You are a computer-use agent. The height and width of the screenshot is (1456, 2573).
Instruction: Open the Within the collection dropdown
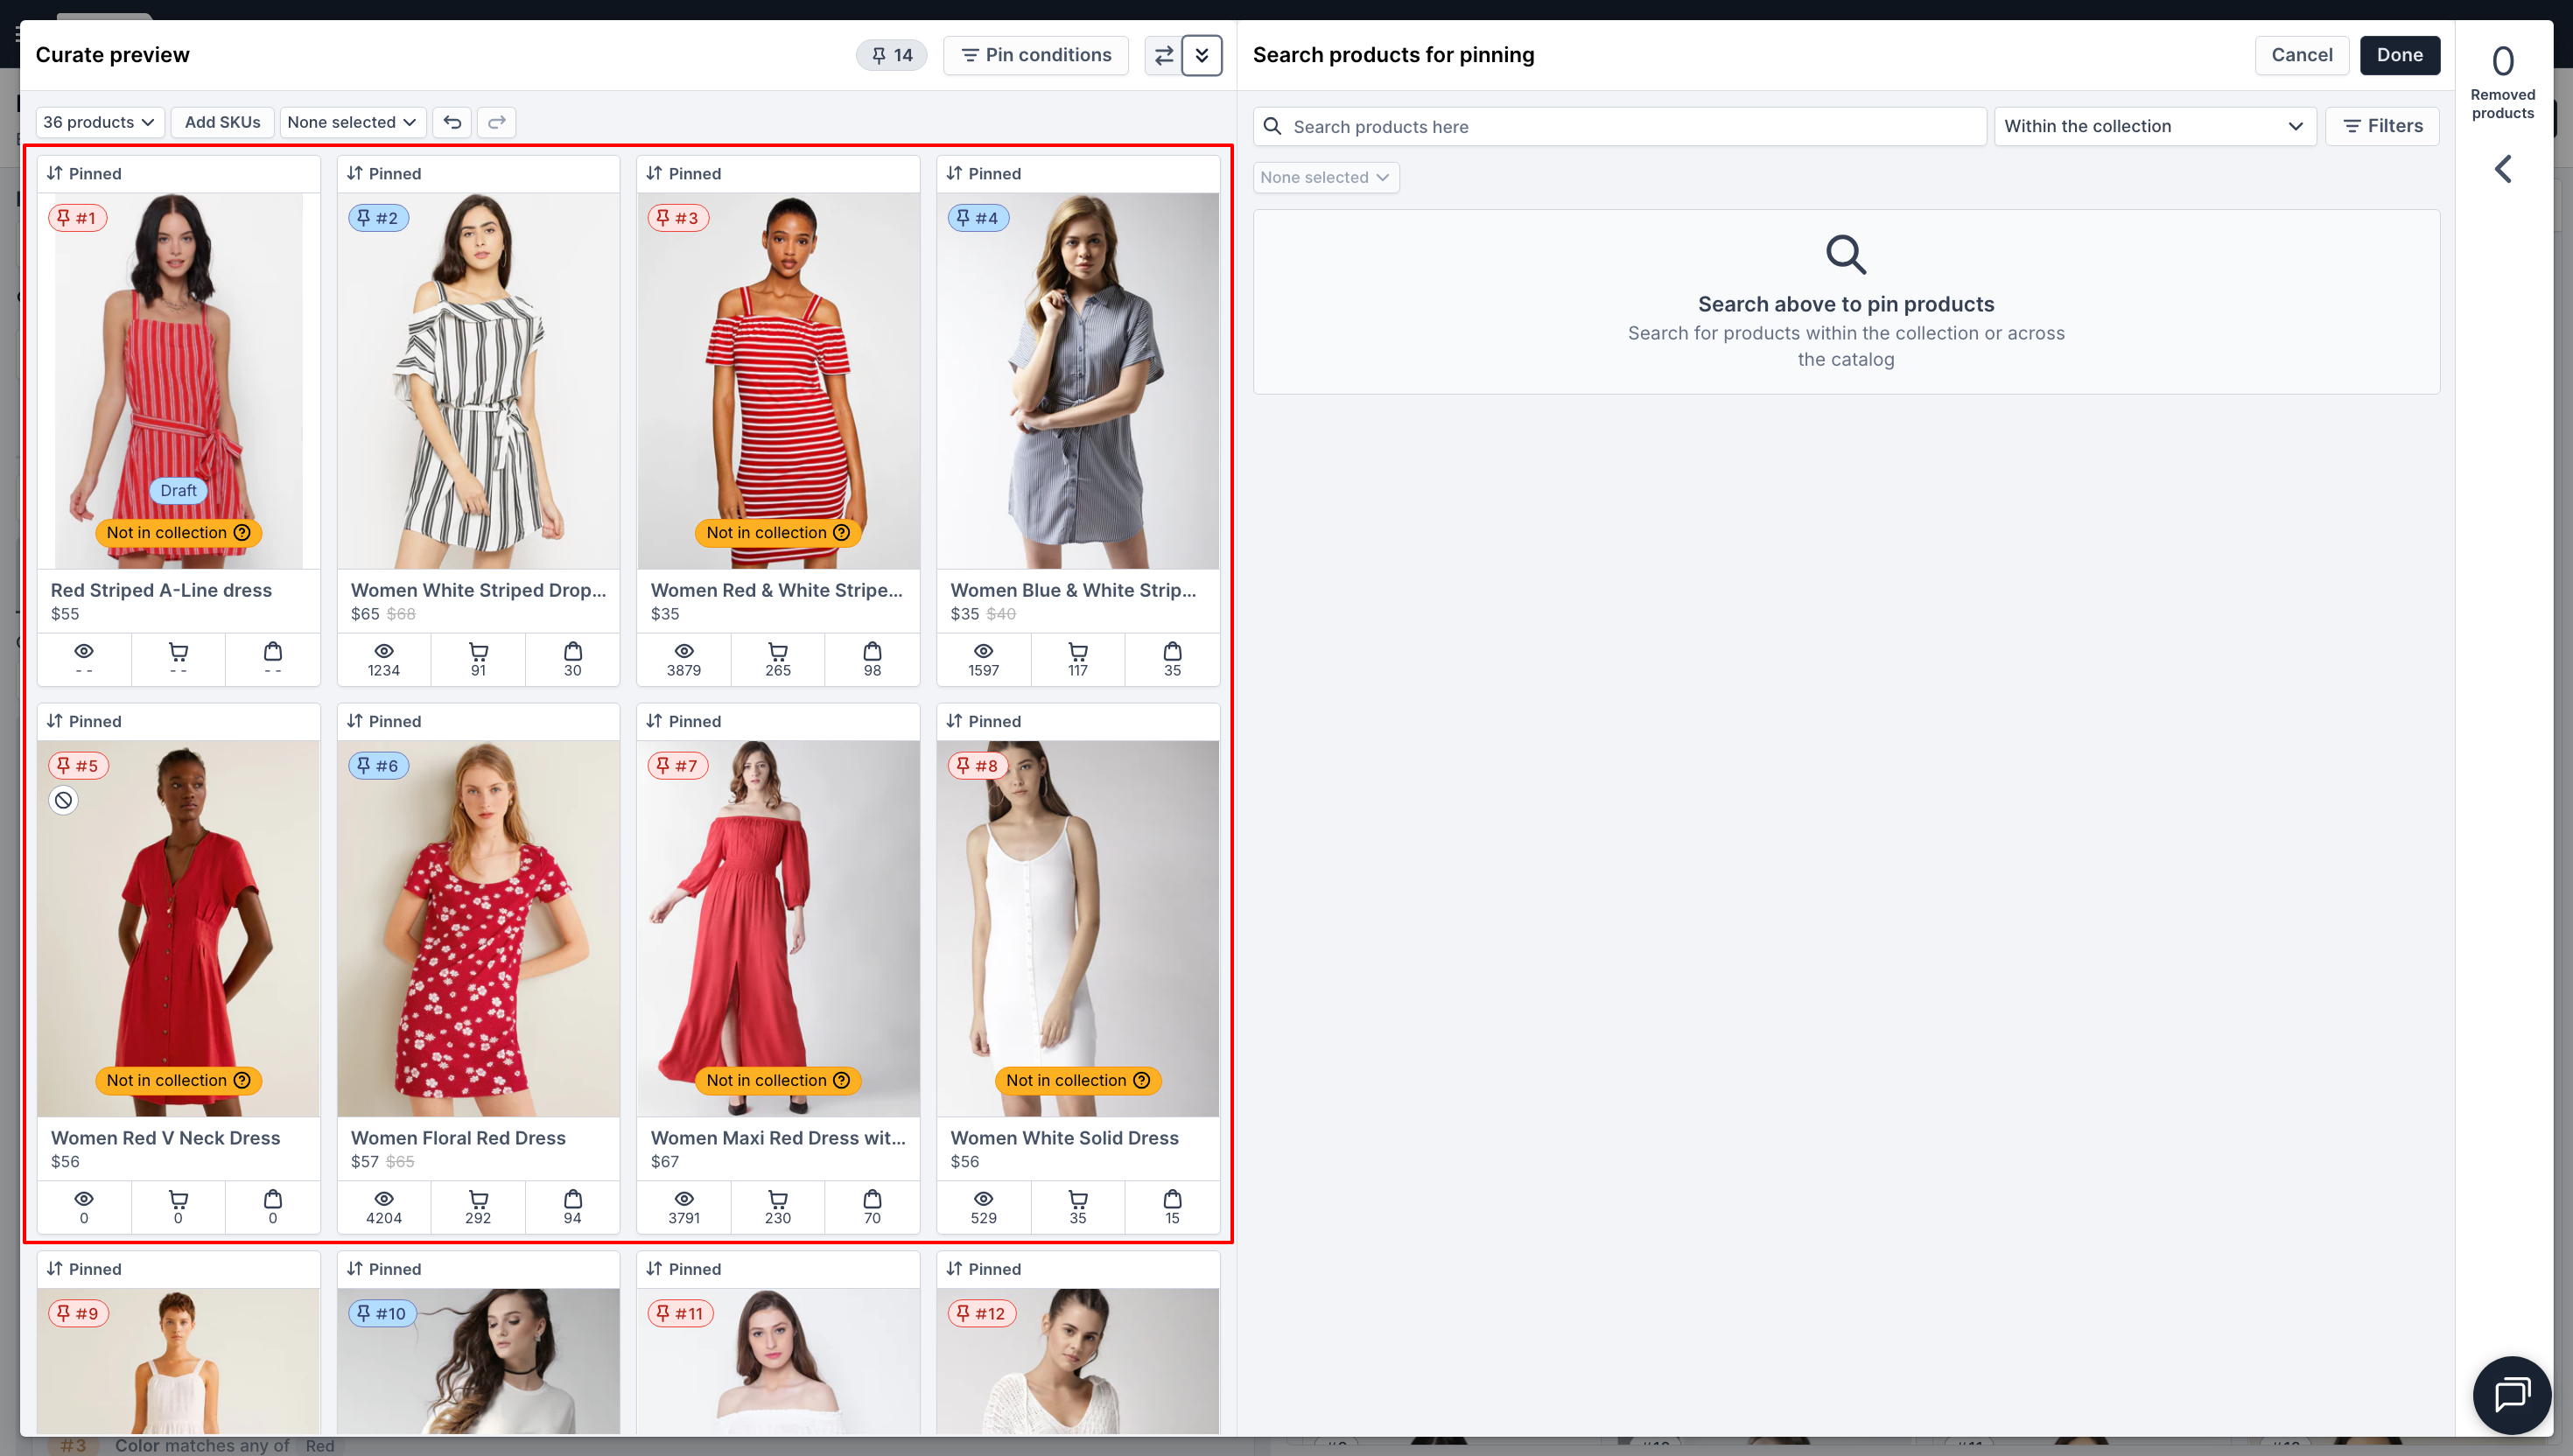2154,126
